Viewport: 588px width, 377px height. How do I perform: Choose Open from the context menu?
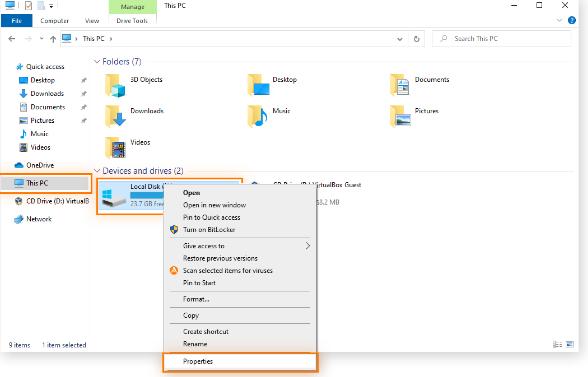[191, 193]
